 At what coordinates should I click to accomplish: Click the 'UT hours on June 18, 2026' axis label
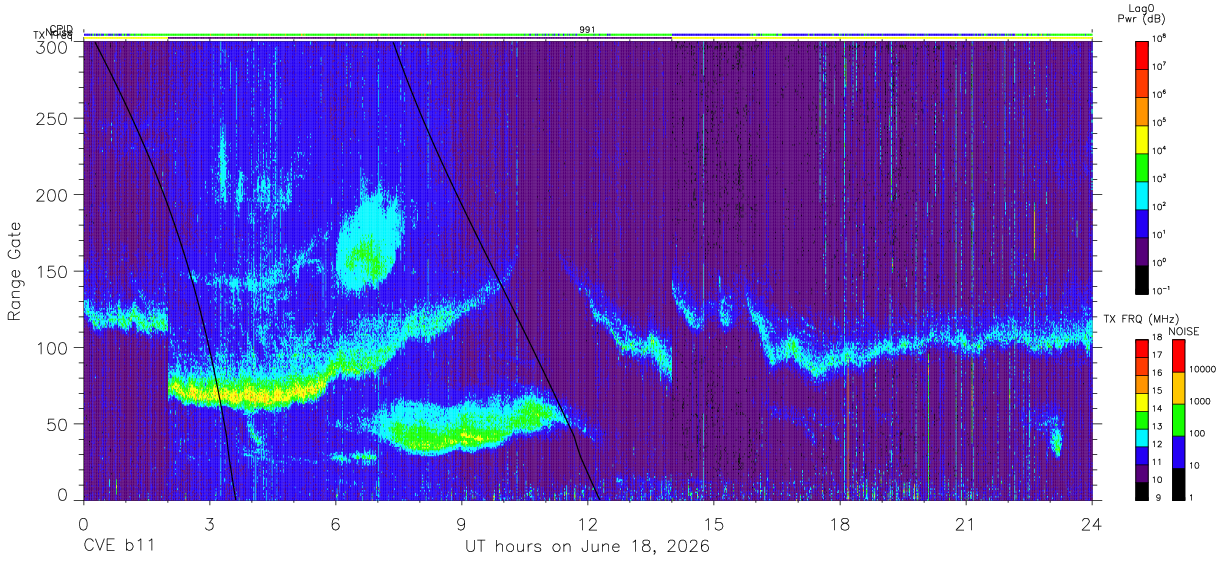[x=587, y=547]
